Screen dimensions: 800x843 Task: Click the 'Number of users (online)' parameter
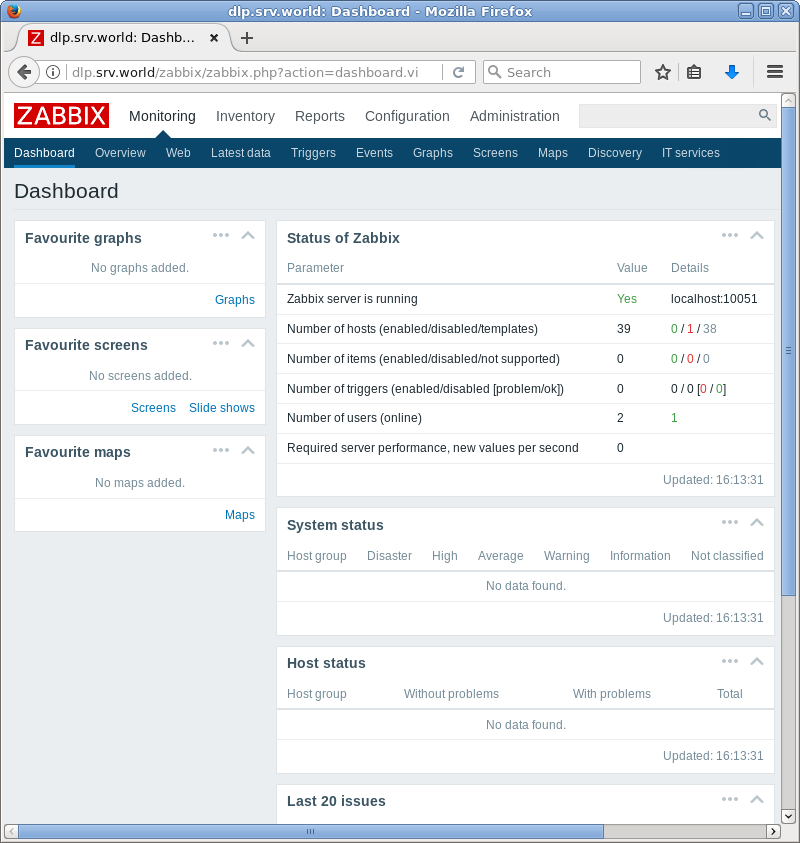click(x=354, y=418)
